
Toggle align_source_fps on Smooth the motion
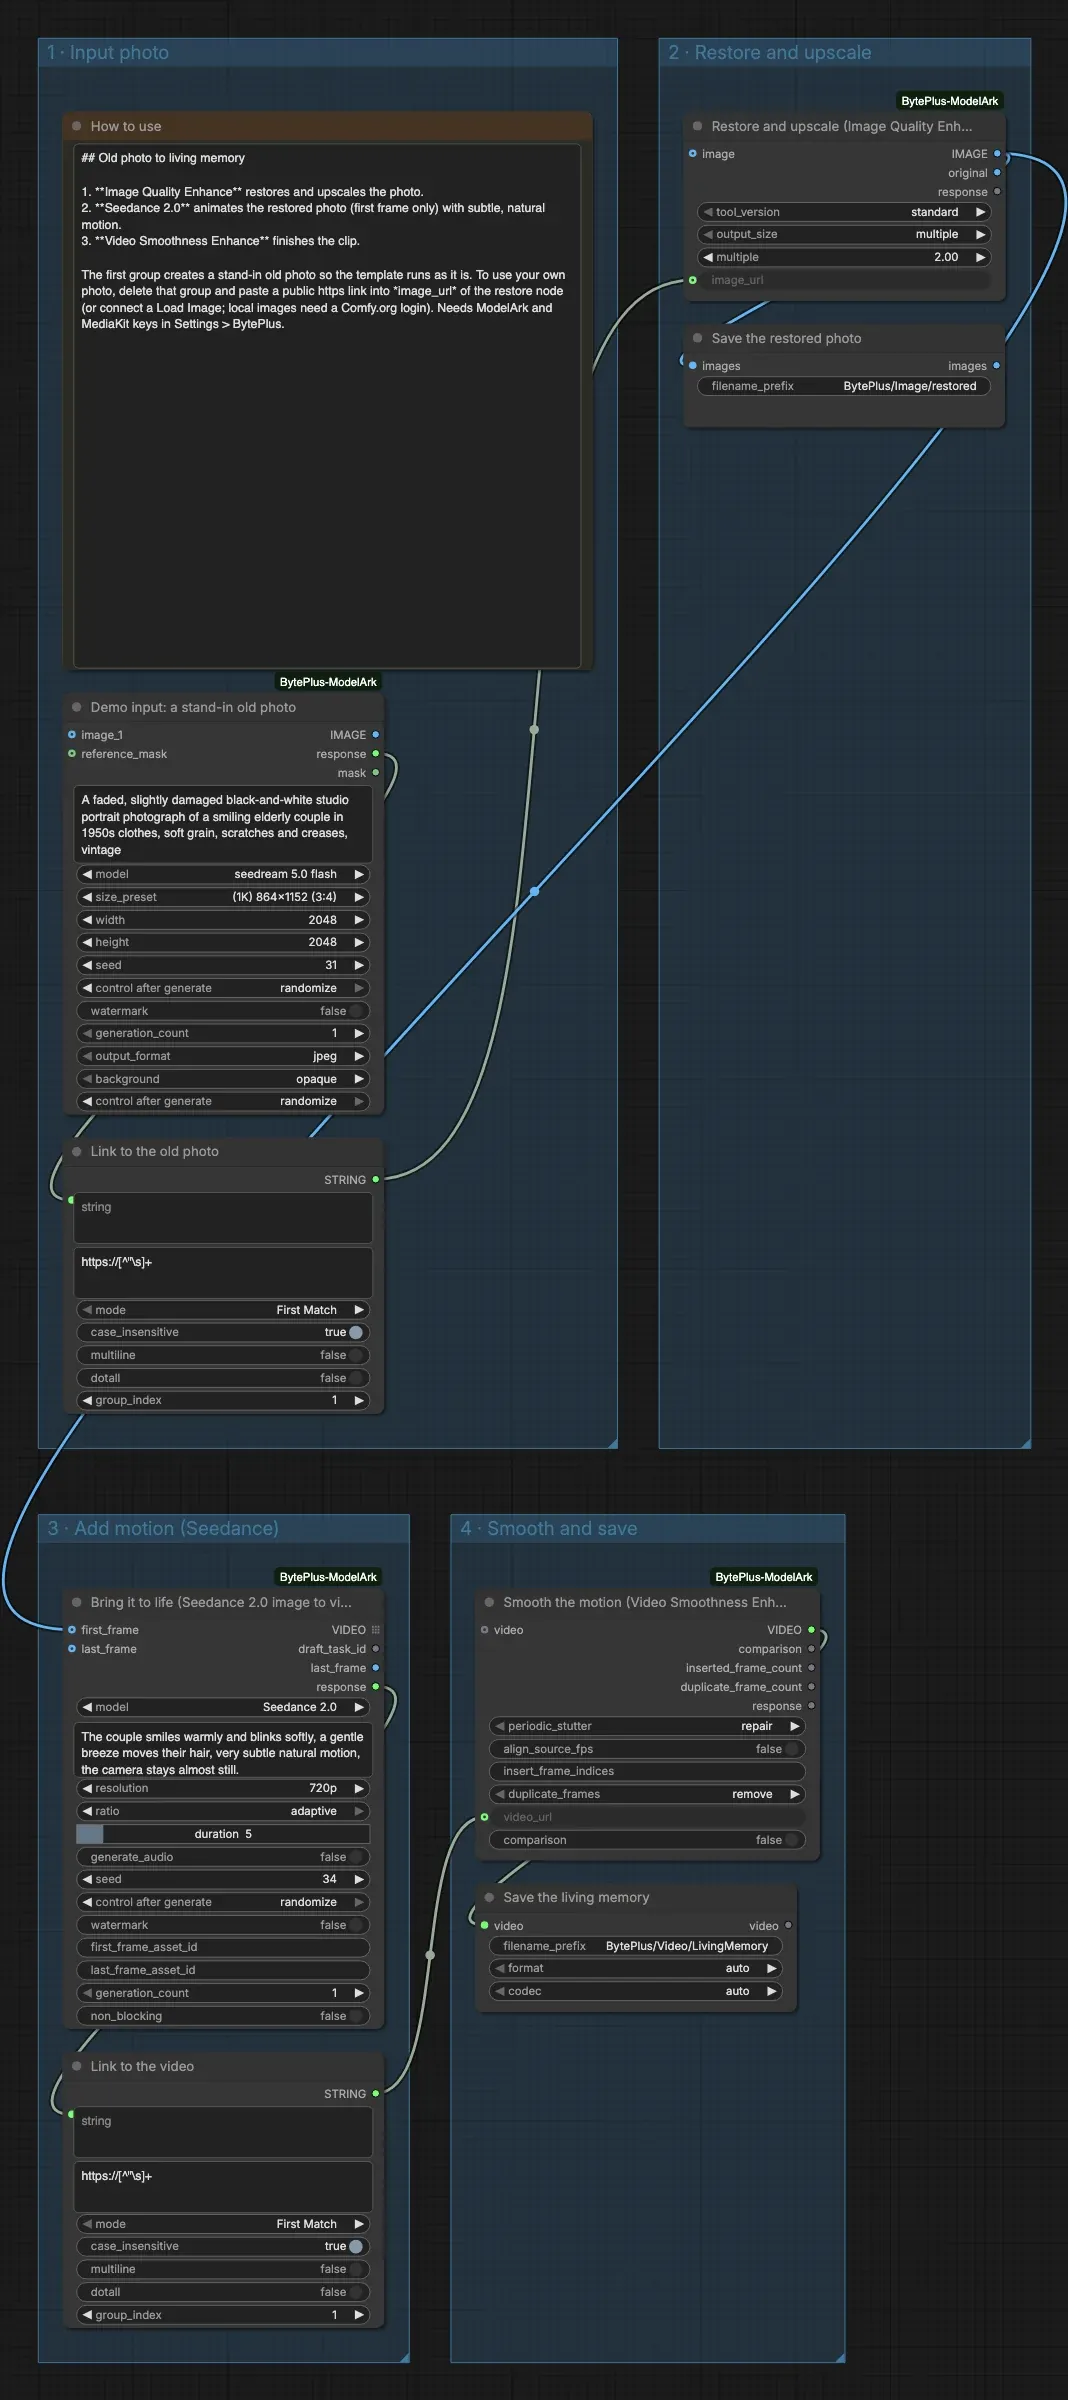(x=647, y=1749)
